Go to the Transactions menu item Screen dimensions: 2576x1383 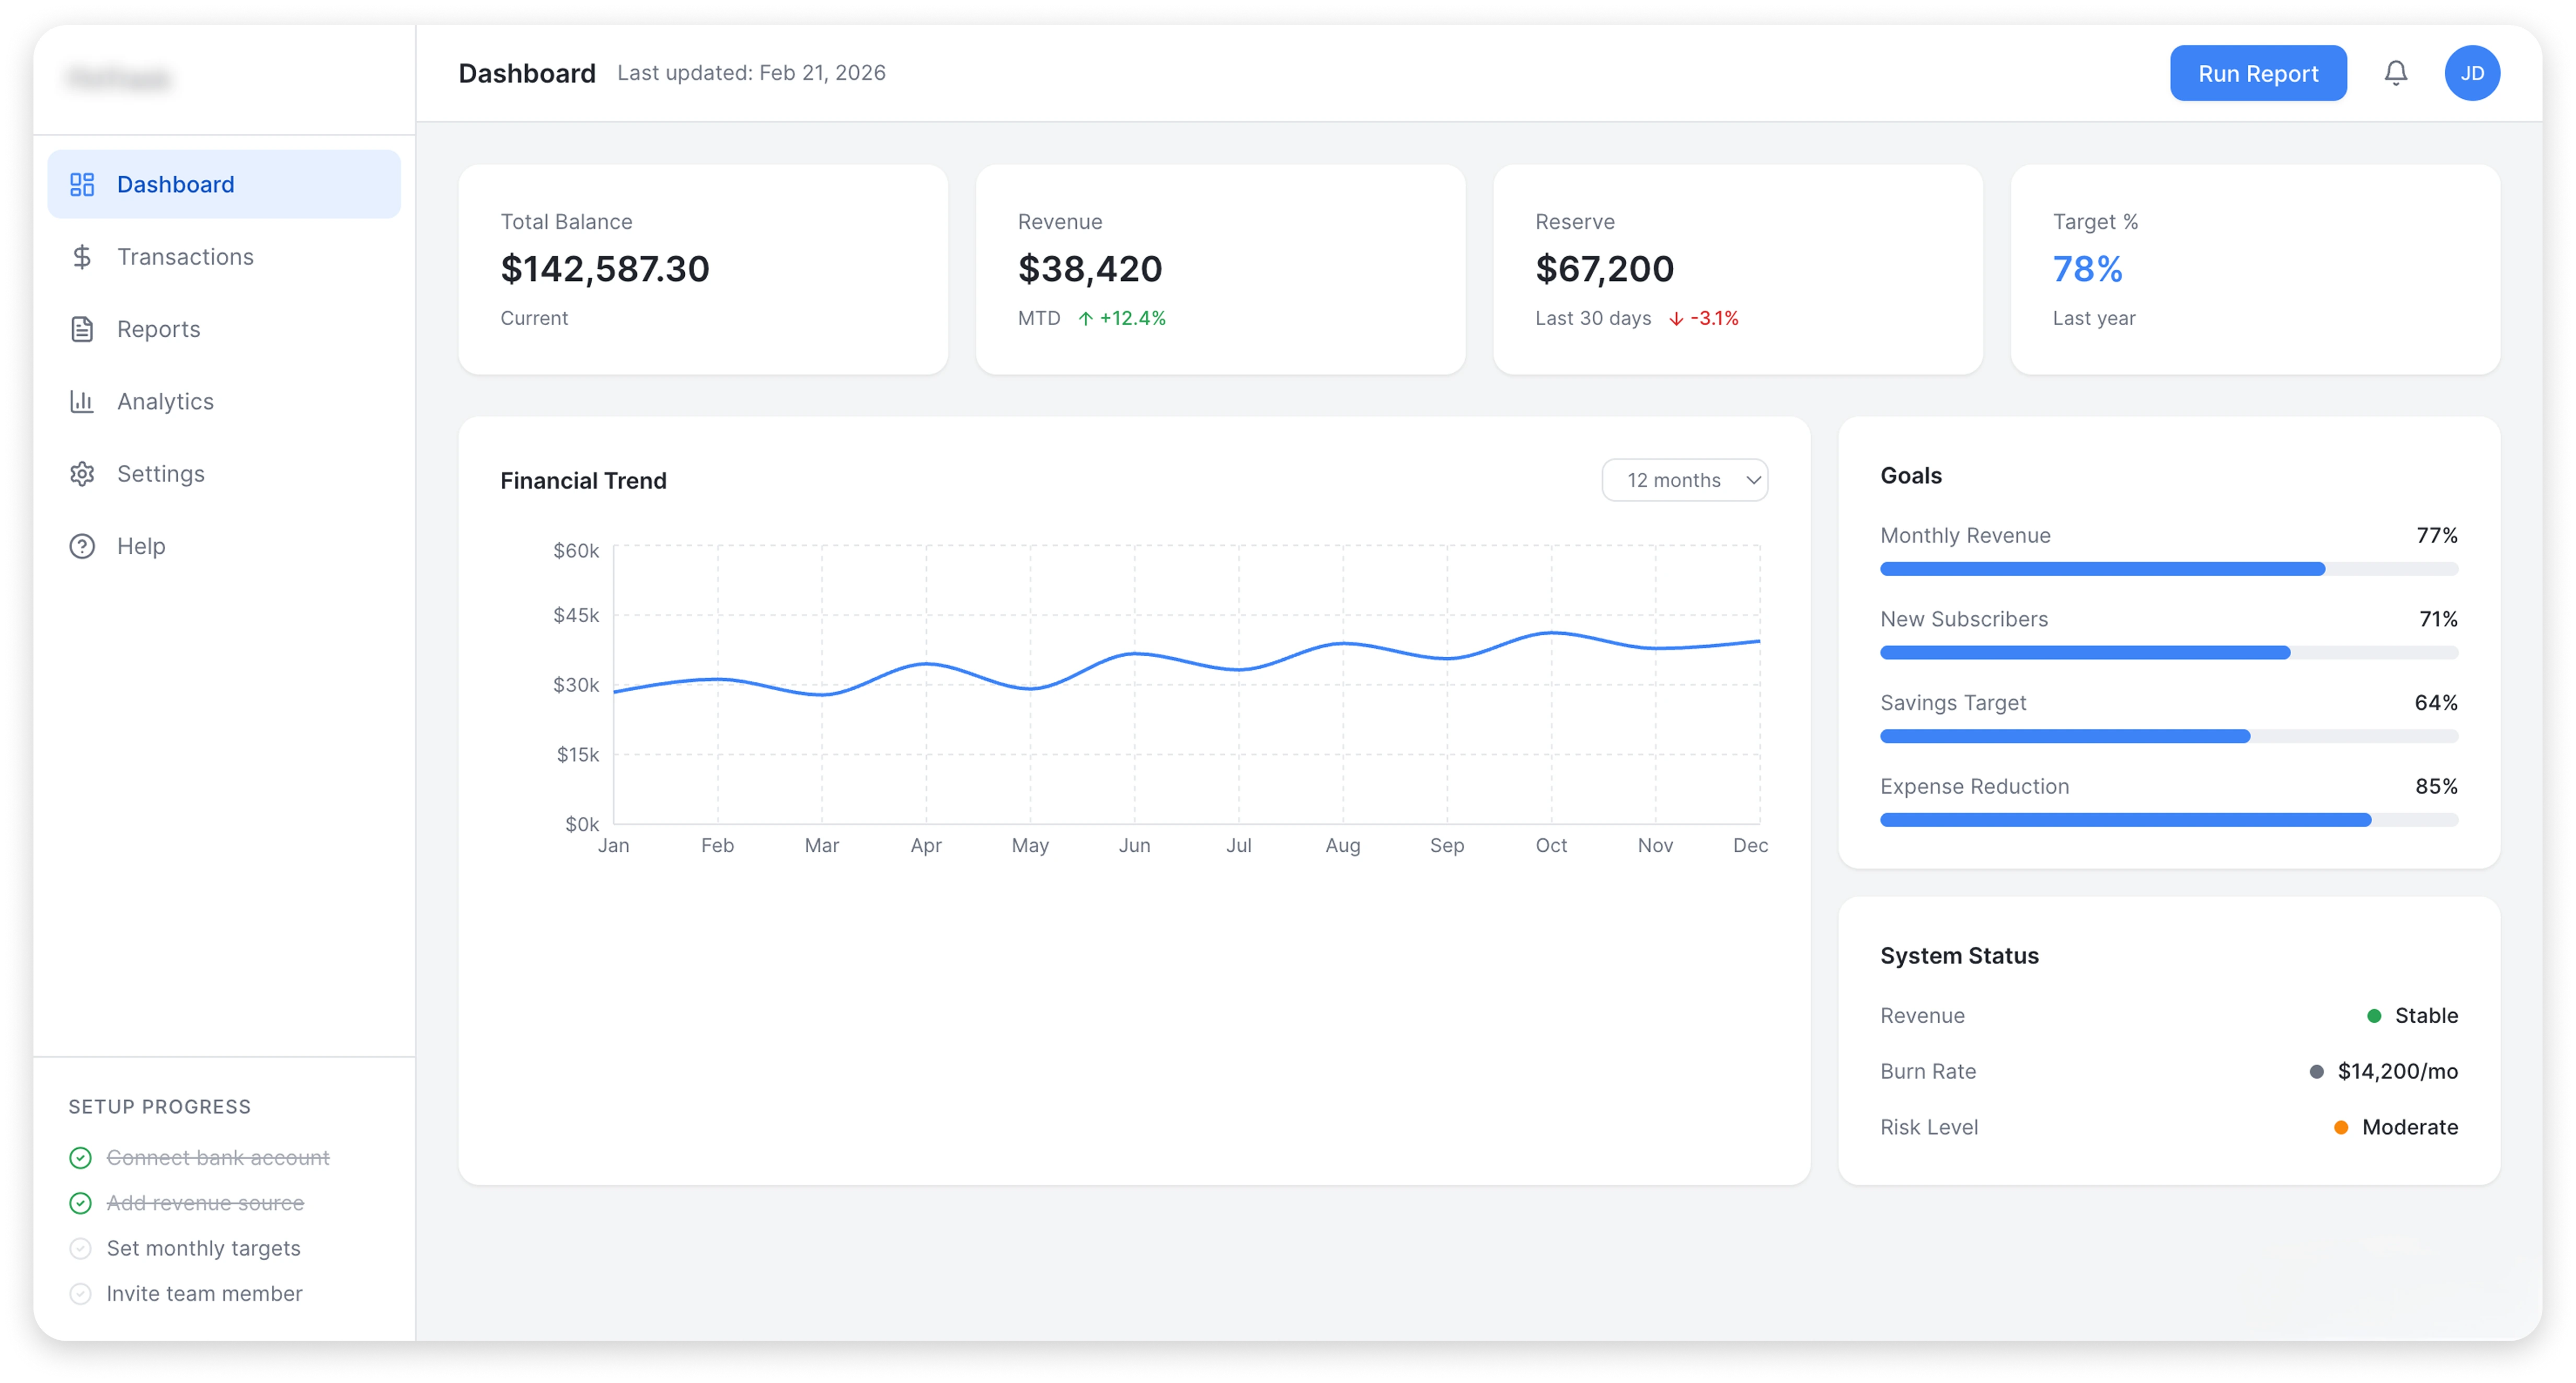coord(224,257)
